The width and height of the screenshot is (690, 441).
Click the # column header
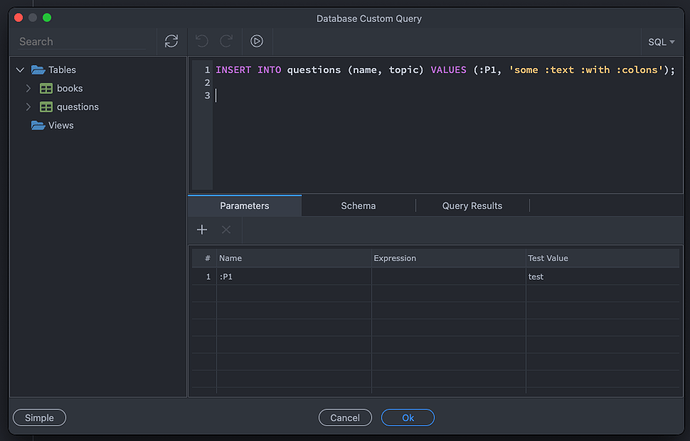pos(204,258)
